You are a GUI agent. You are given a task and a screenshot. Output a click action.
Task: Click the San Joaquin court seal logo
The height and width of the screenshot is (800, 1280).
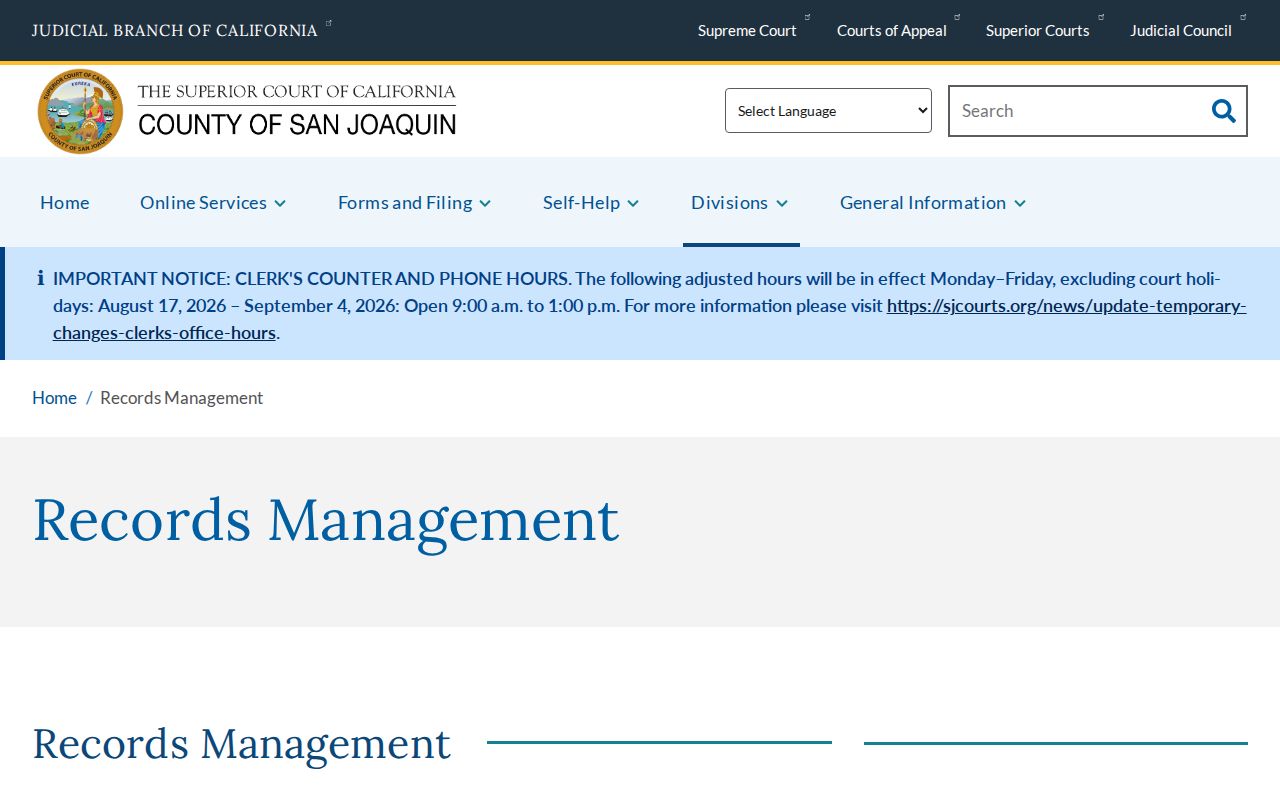81,111
